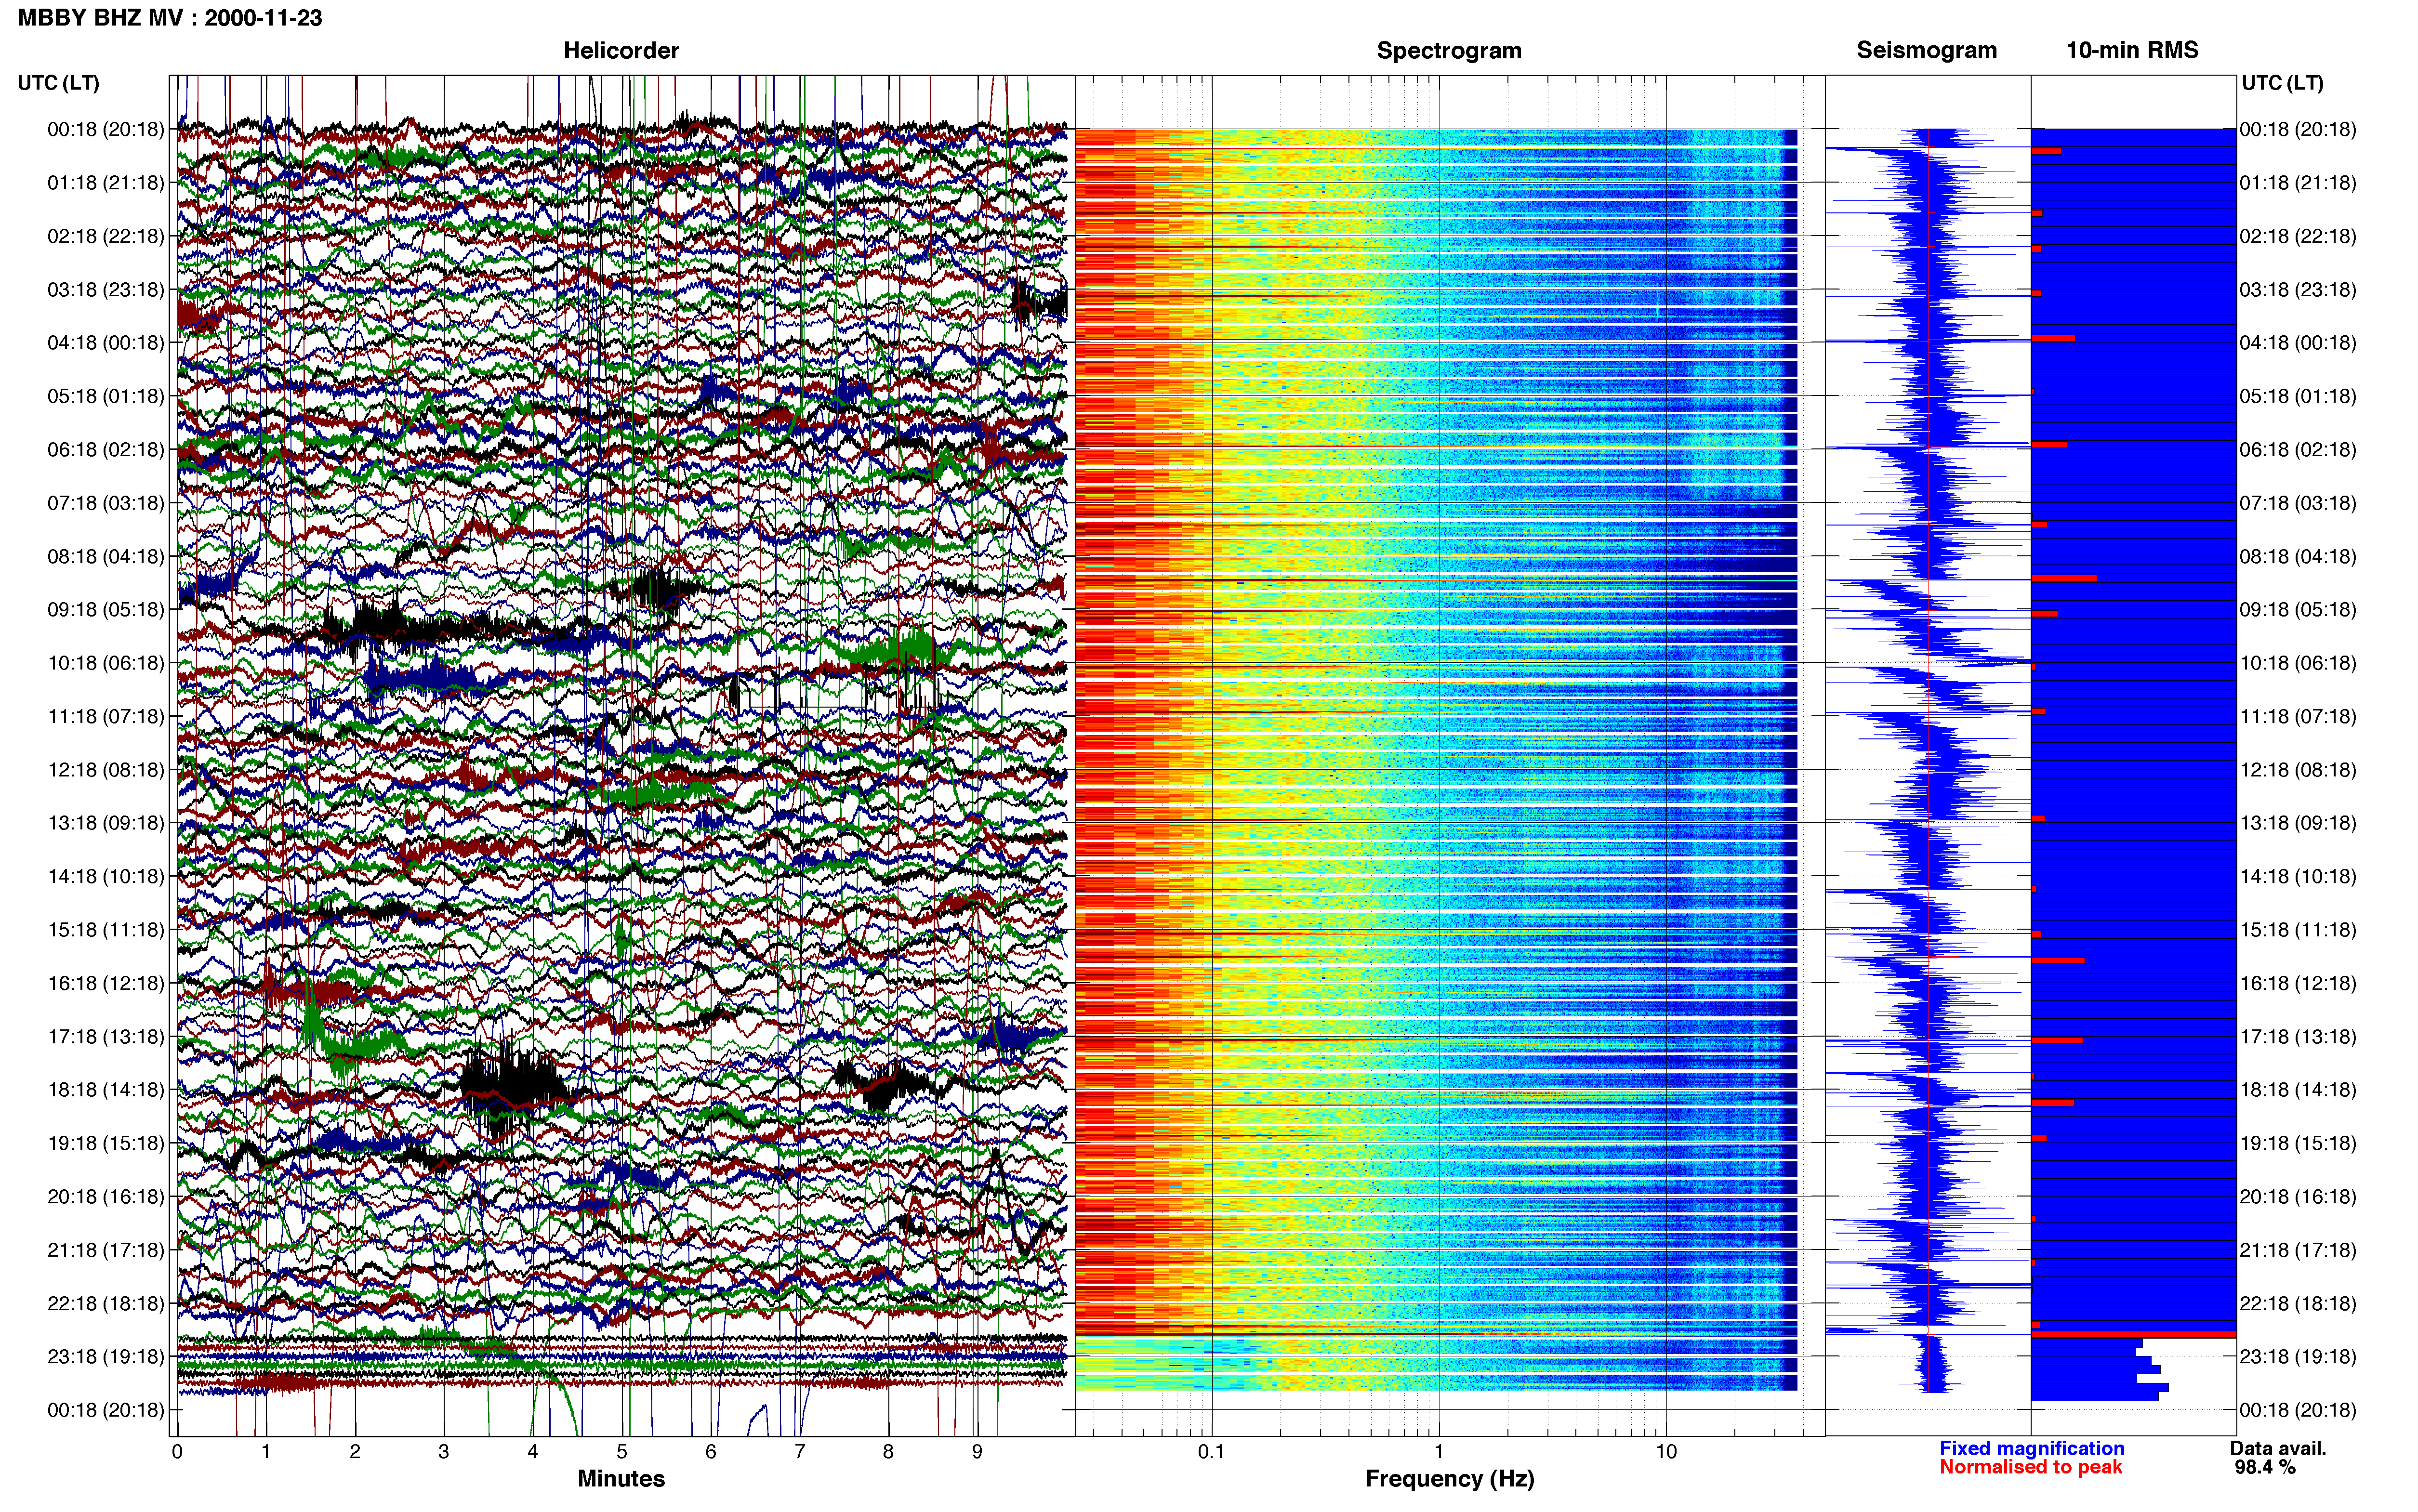Click the left time label '18:18 (14:18)'
Screen dimensions: 2418x1512
click(106, 1089)
